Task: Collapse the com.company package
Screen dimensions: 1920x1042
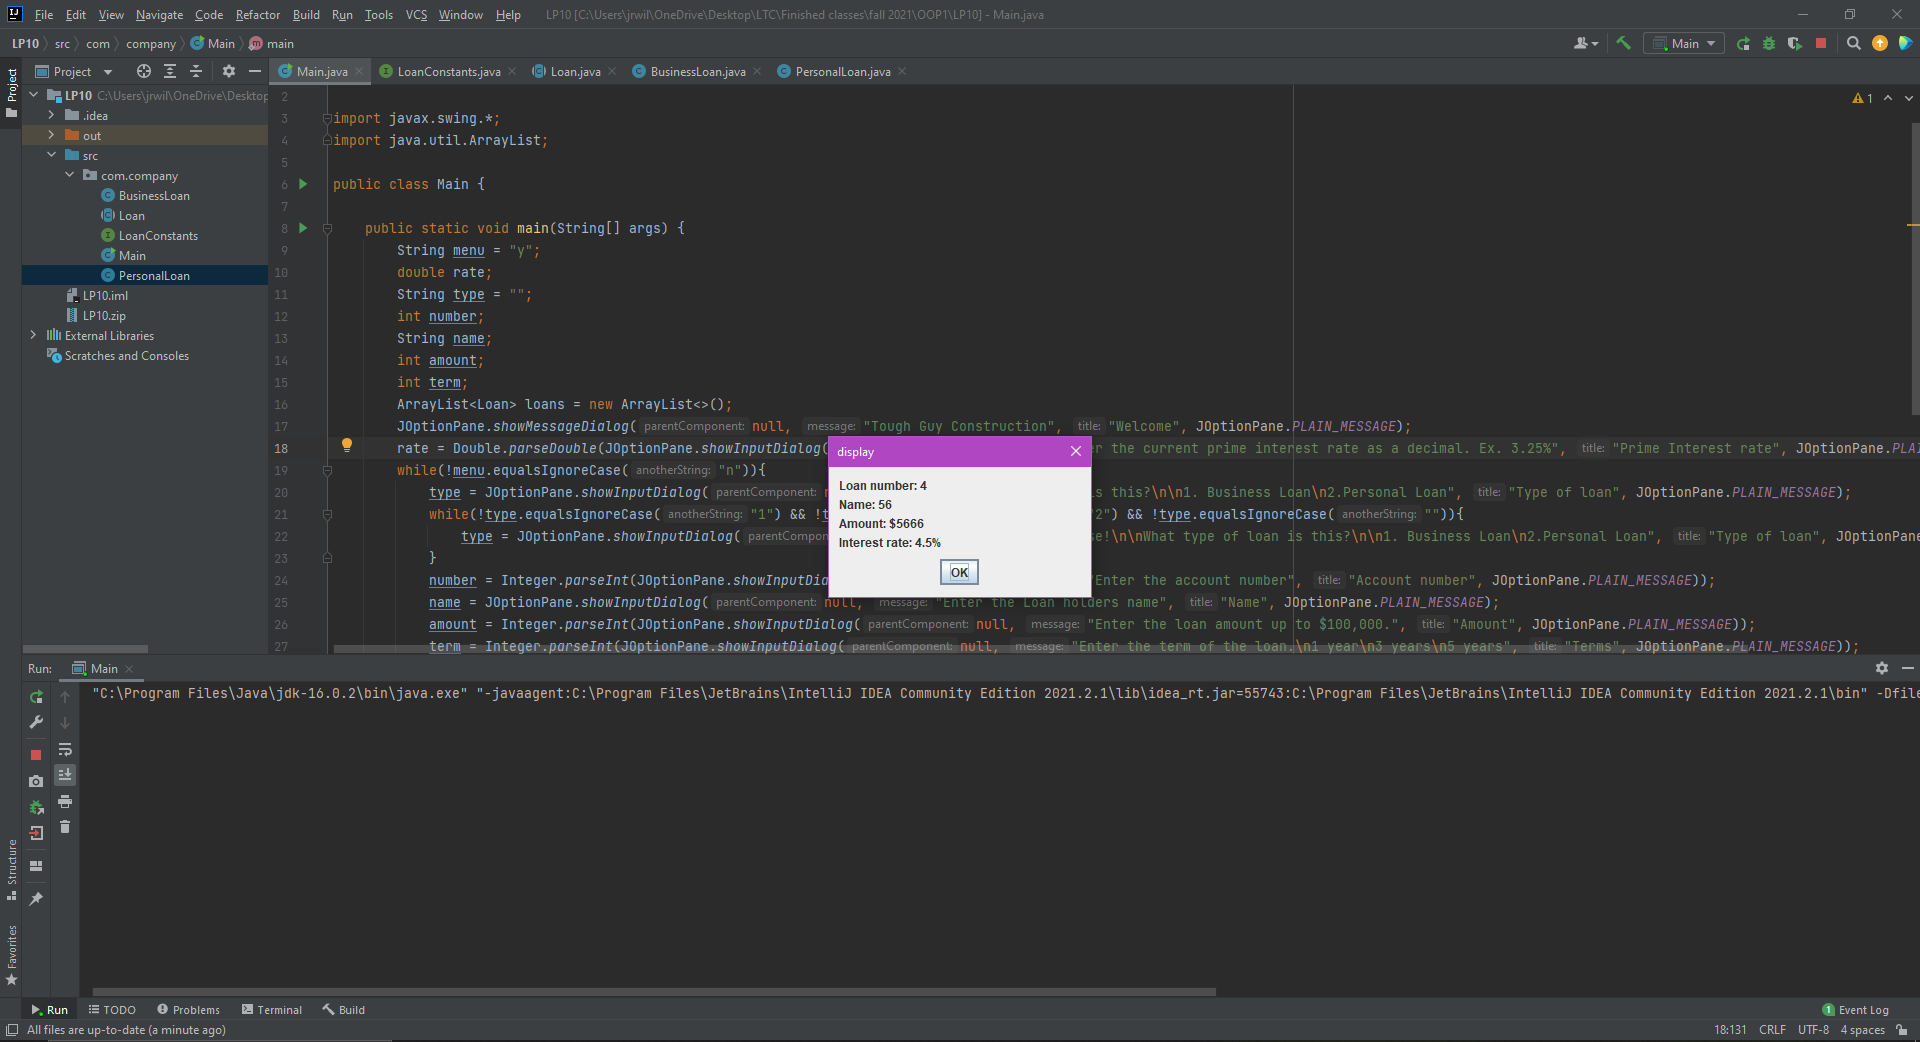Action: (69, 175)
